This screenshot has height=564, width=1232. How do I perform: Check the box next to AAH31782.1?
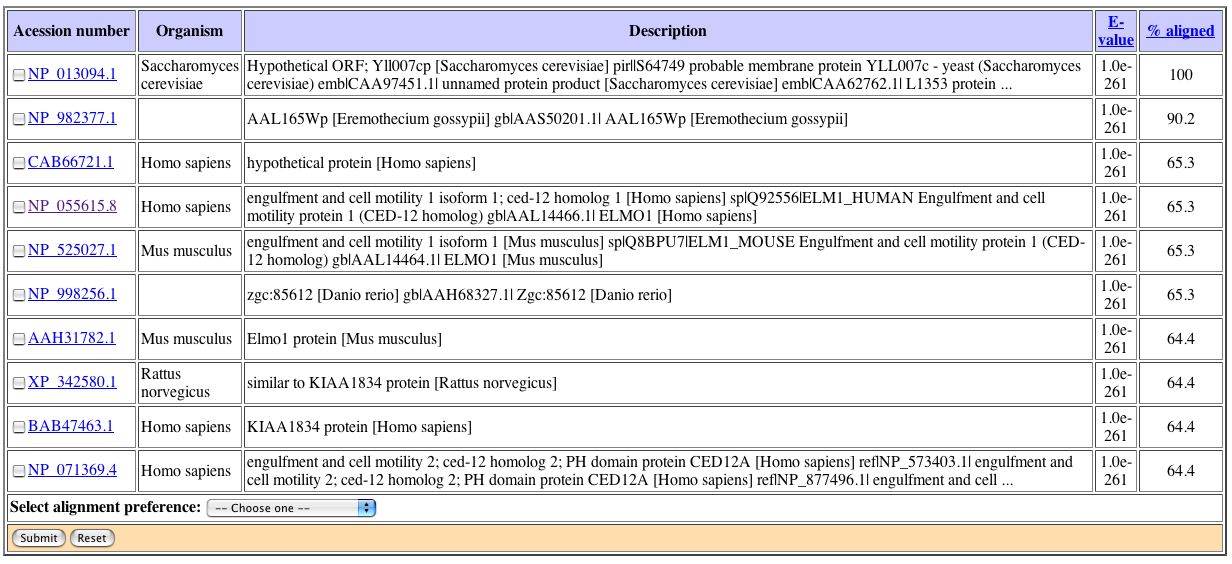[x=19, y=339]
